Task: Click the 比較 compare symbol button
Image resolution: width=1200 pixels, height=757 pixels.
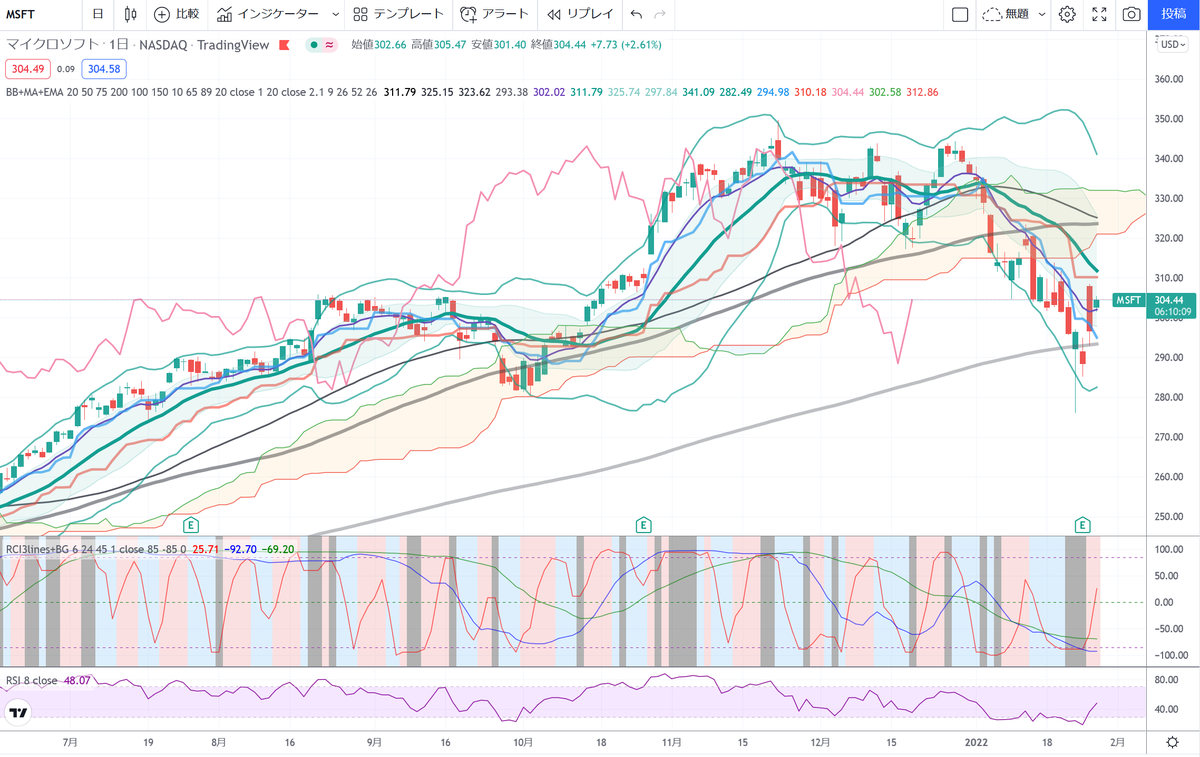Action: pos(177,14)
